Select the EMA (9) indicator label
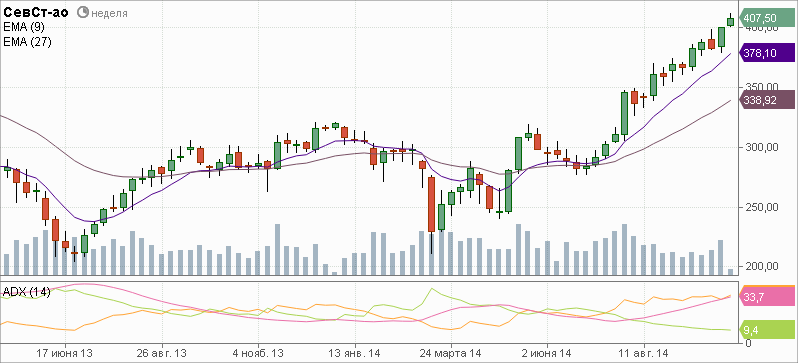798x363 pixels. pyautogui.click(x=24, y=27)
